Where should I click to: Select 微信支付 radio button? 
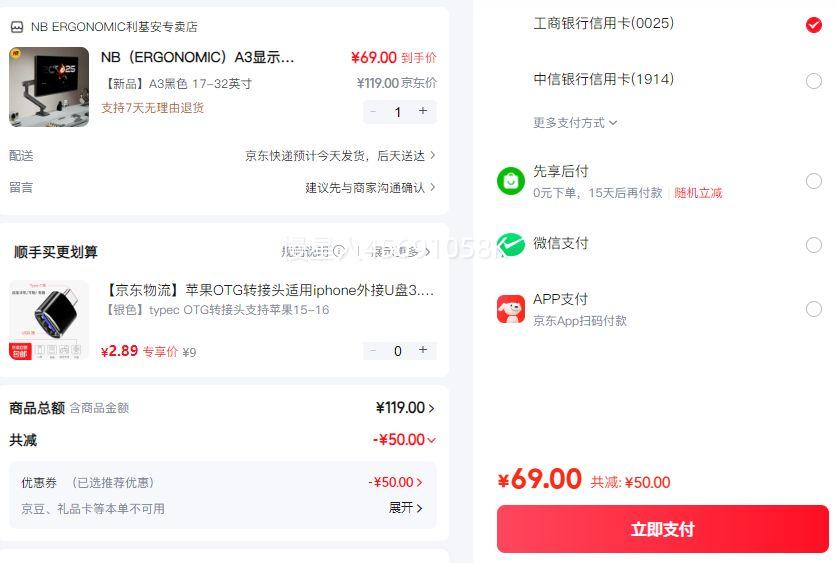pyautogui.click(x=813, y=245)
